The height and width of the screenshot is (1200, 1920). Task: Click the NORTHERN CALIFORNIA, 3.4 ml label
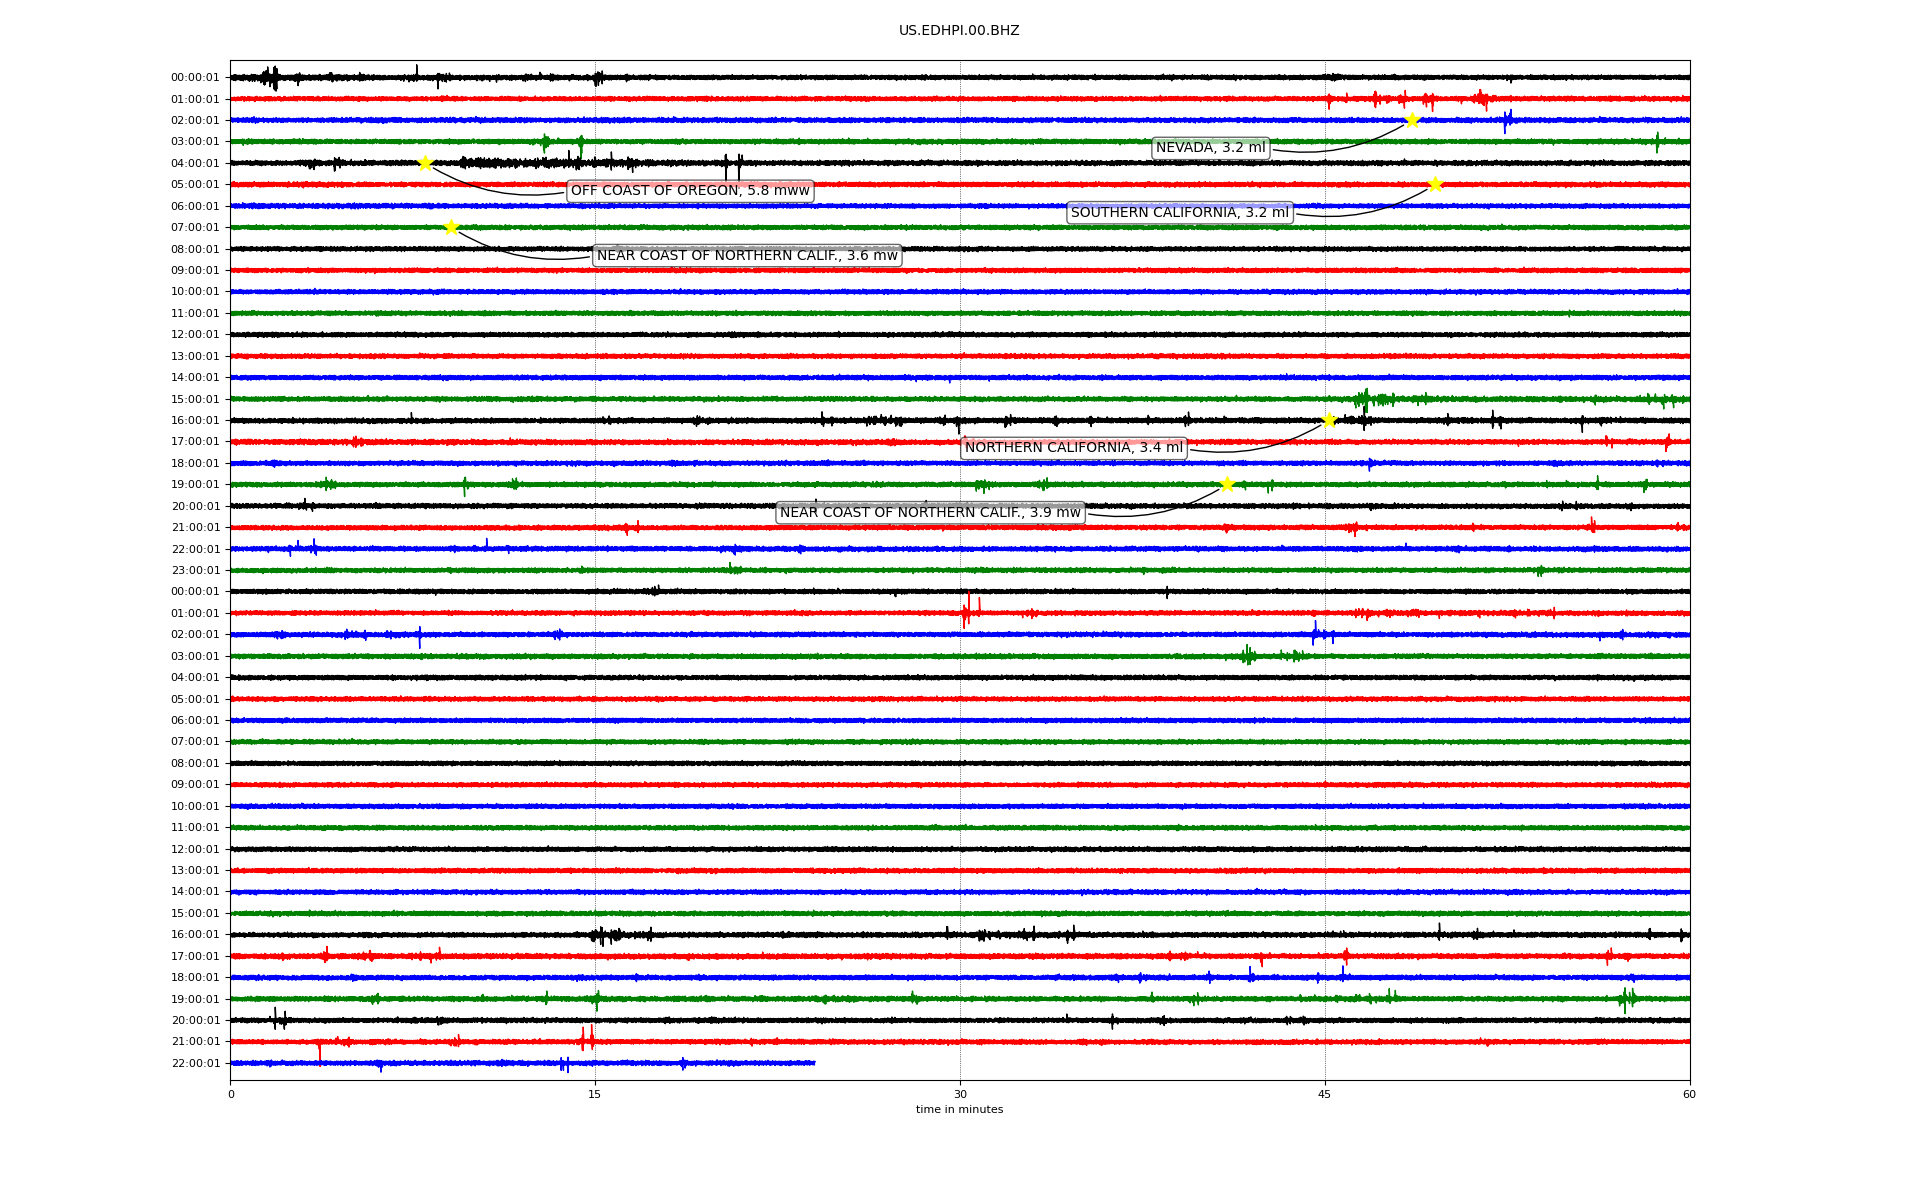coord(1073,448)
